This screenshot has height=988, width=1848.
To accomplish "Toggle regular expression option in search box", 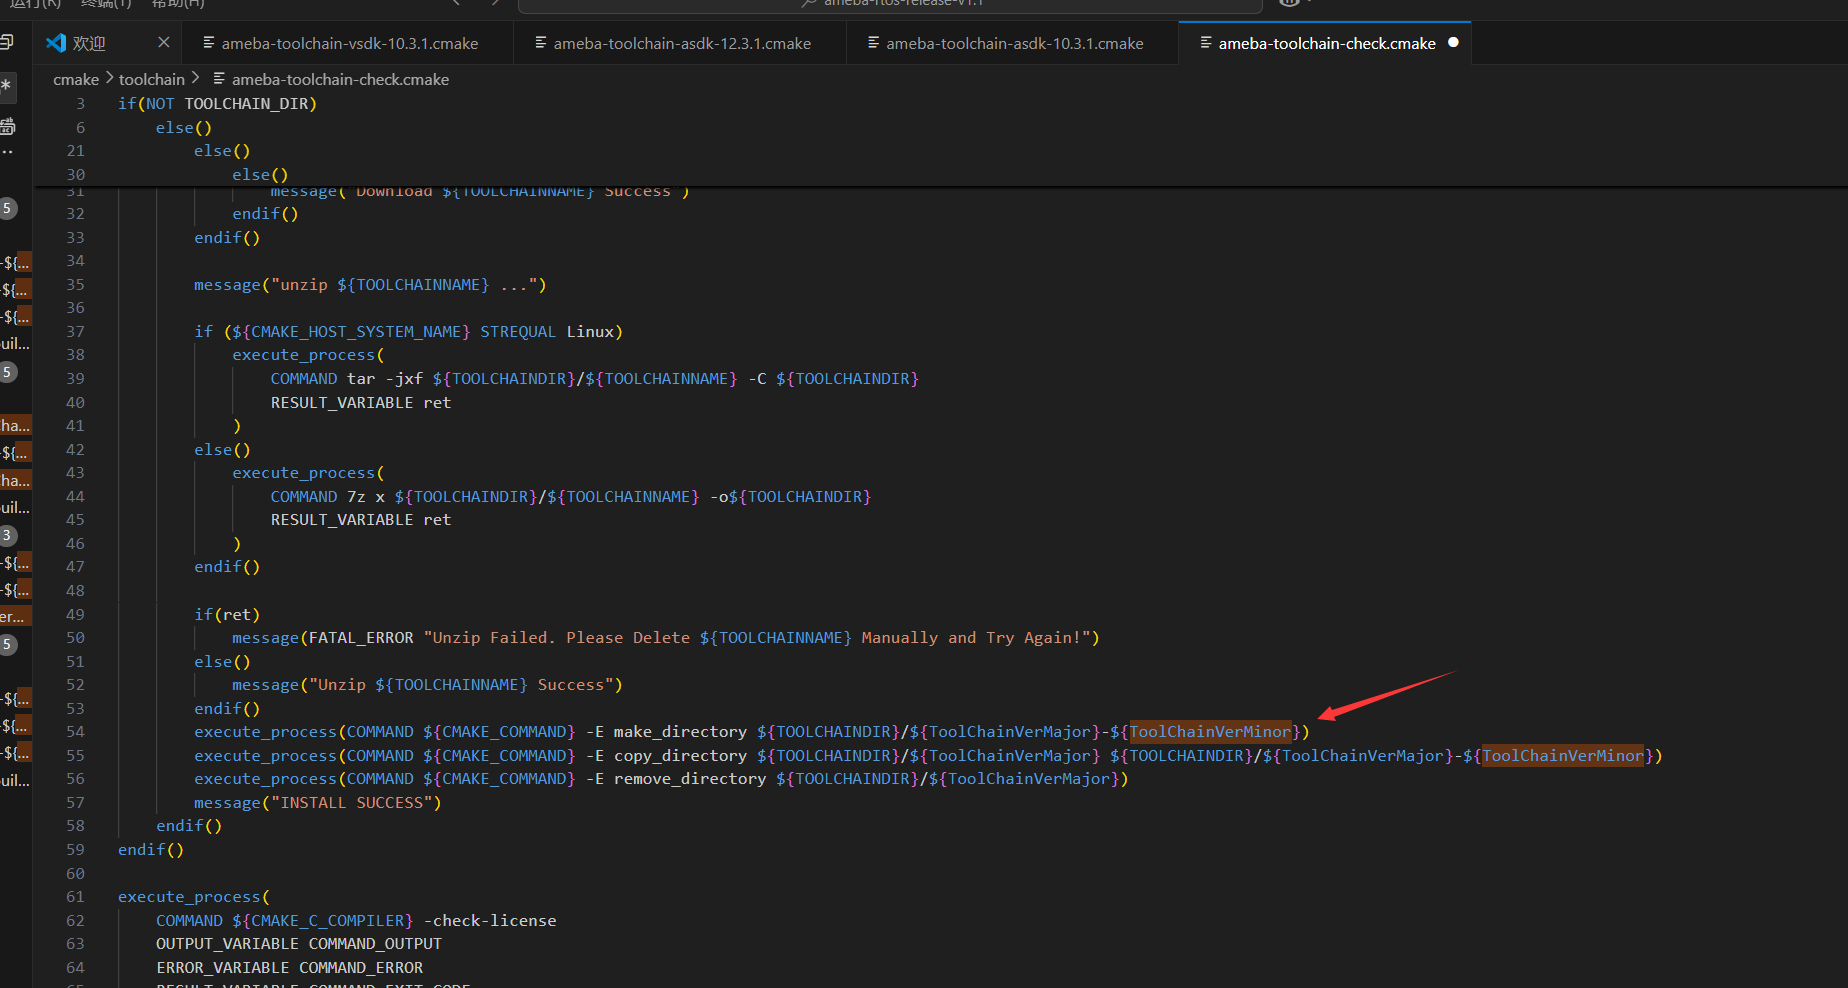I will [x=7, y=85].
